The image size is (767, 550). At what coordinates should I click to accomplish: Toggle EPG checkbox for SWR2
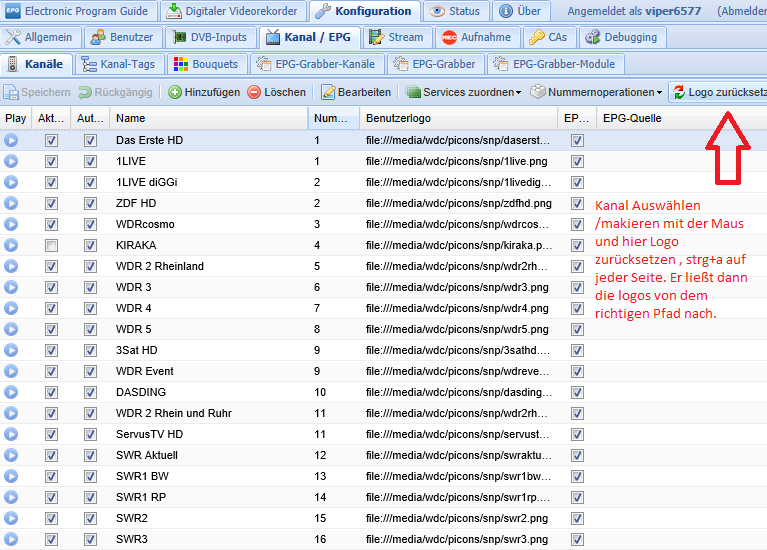pos(577,518)
